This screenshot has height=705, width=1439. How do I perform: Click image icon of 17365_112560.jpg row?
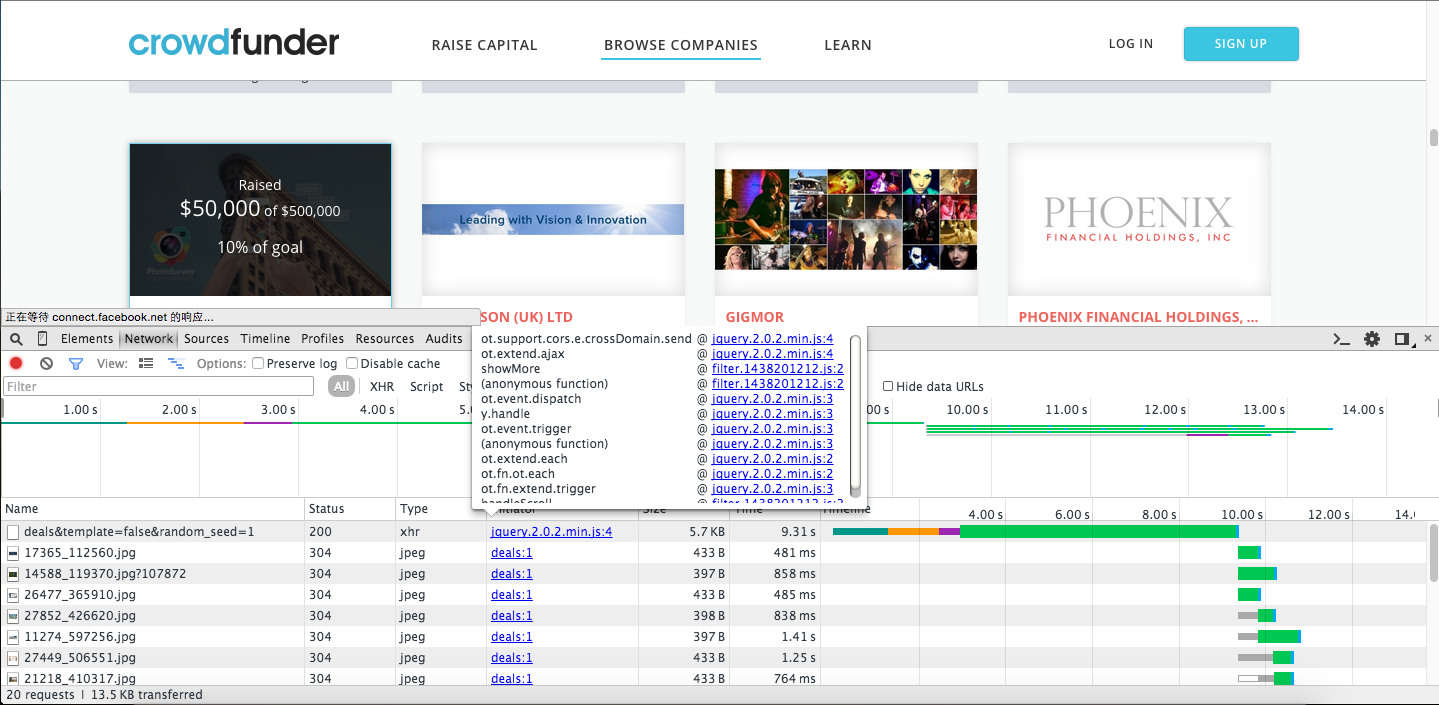[13, 553]
